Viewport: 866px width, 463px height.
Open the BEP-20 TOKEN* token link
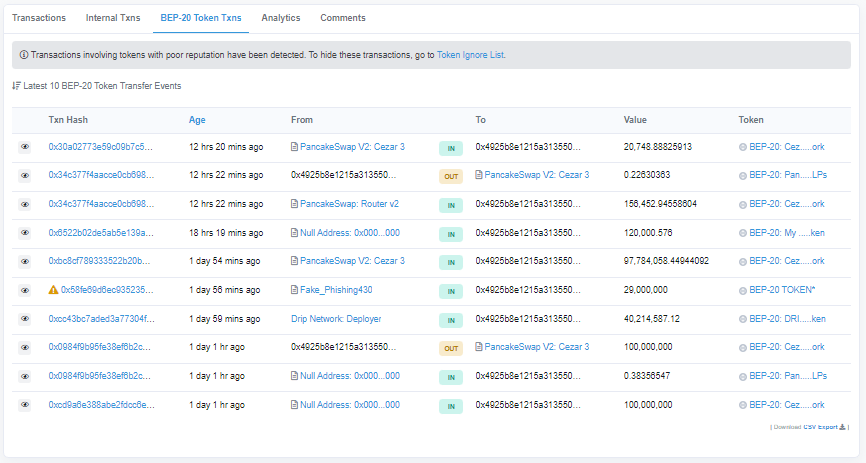pos(782,290)
